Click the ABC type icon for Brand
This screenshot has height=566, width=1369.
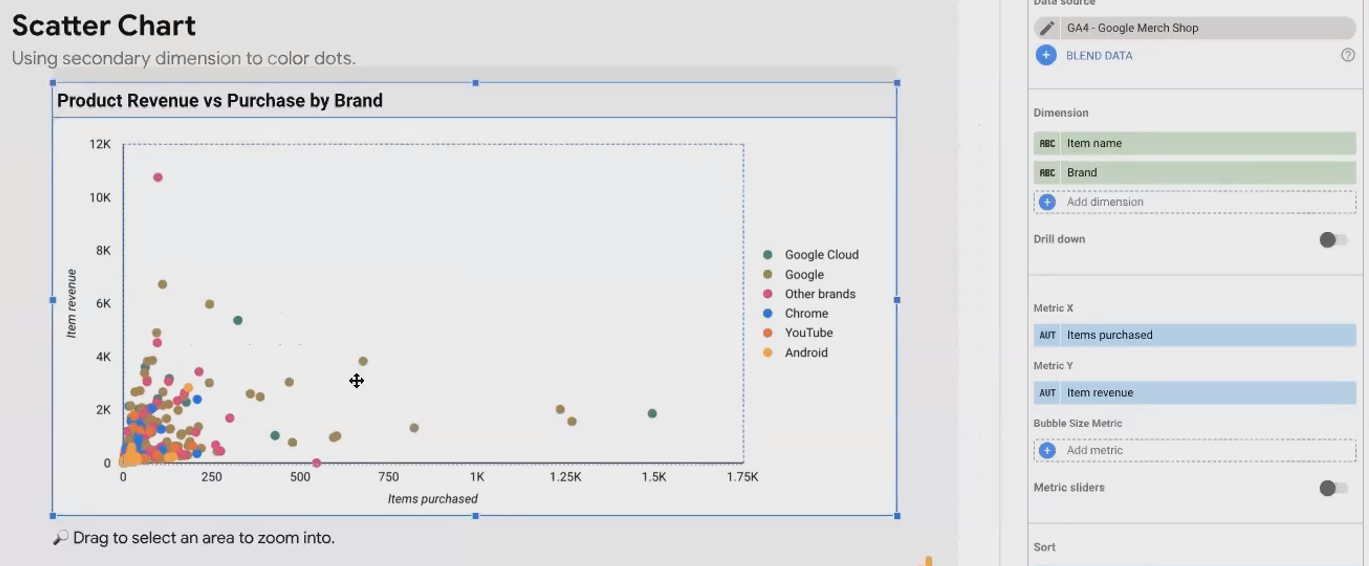pos(1047,172)
